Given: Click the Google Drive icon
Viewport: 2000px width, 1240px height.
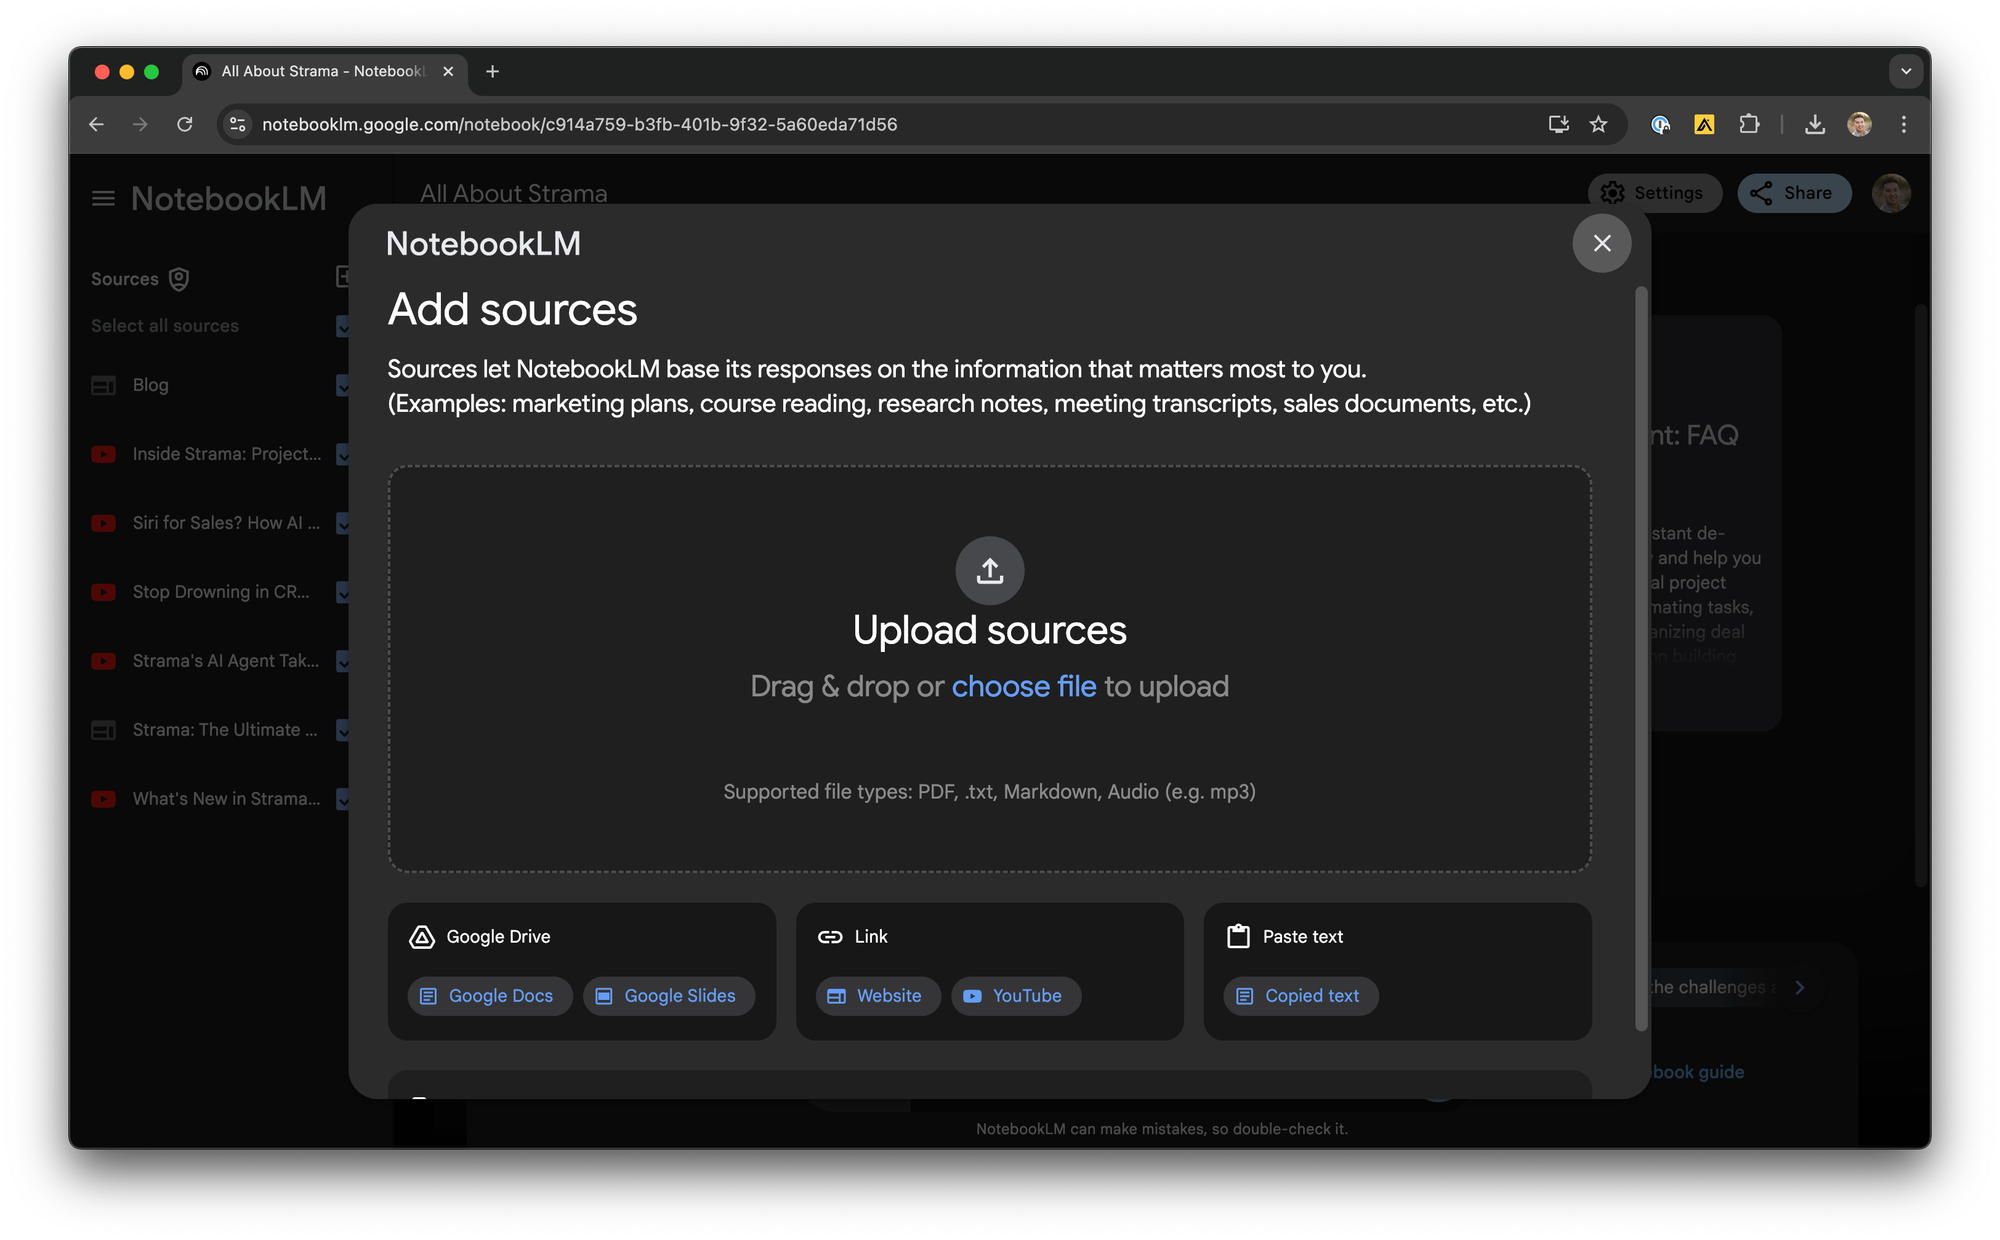Looking at the screenshot, I should click(x=422, y=937).
